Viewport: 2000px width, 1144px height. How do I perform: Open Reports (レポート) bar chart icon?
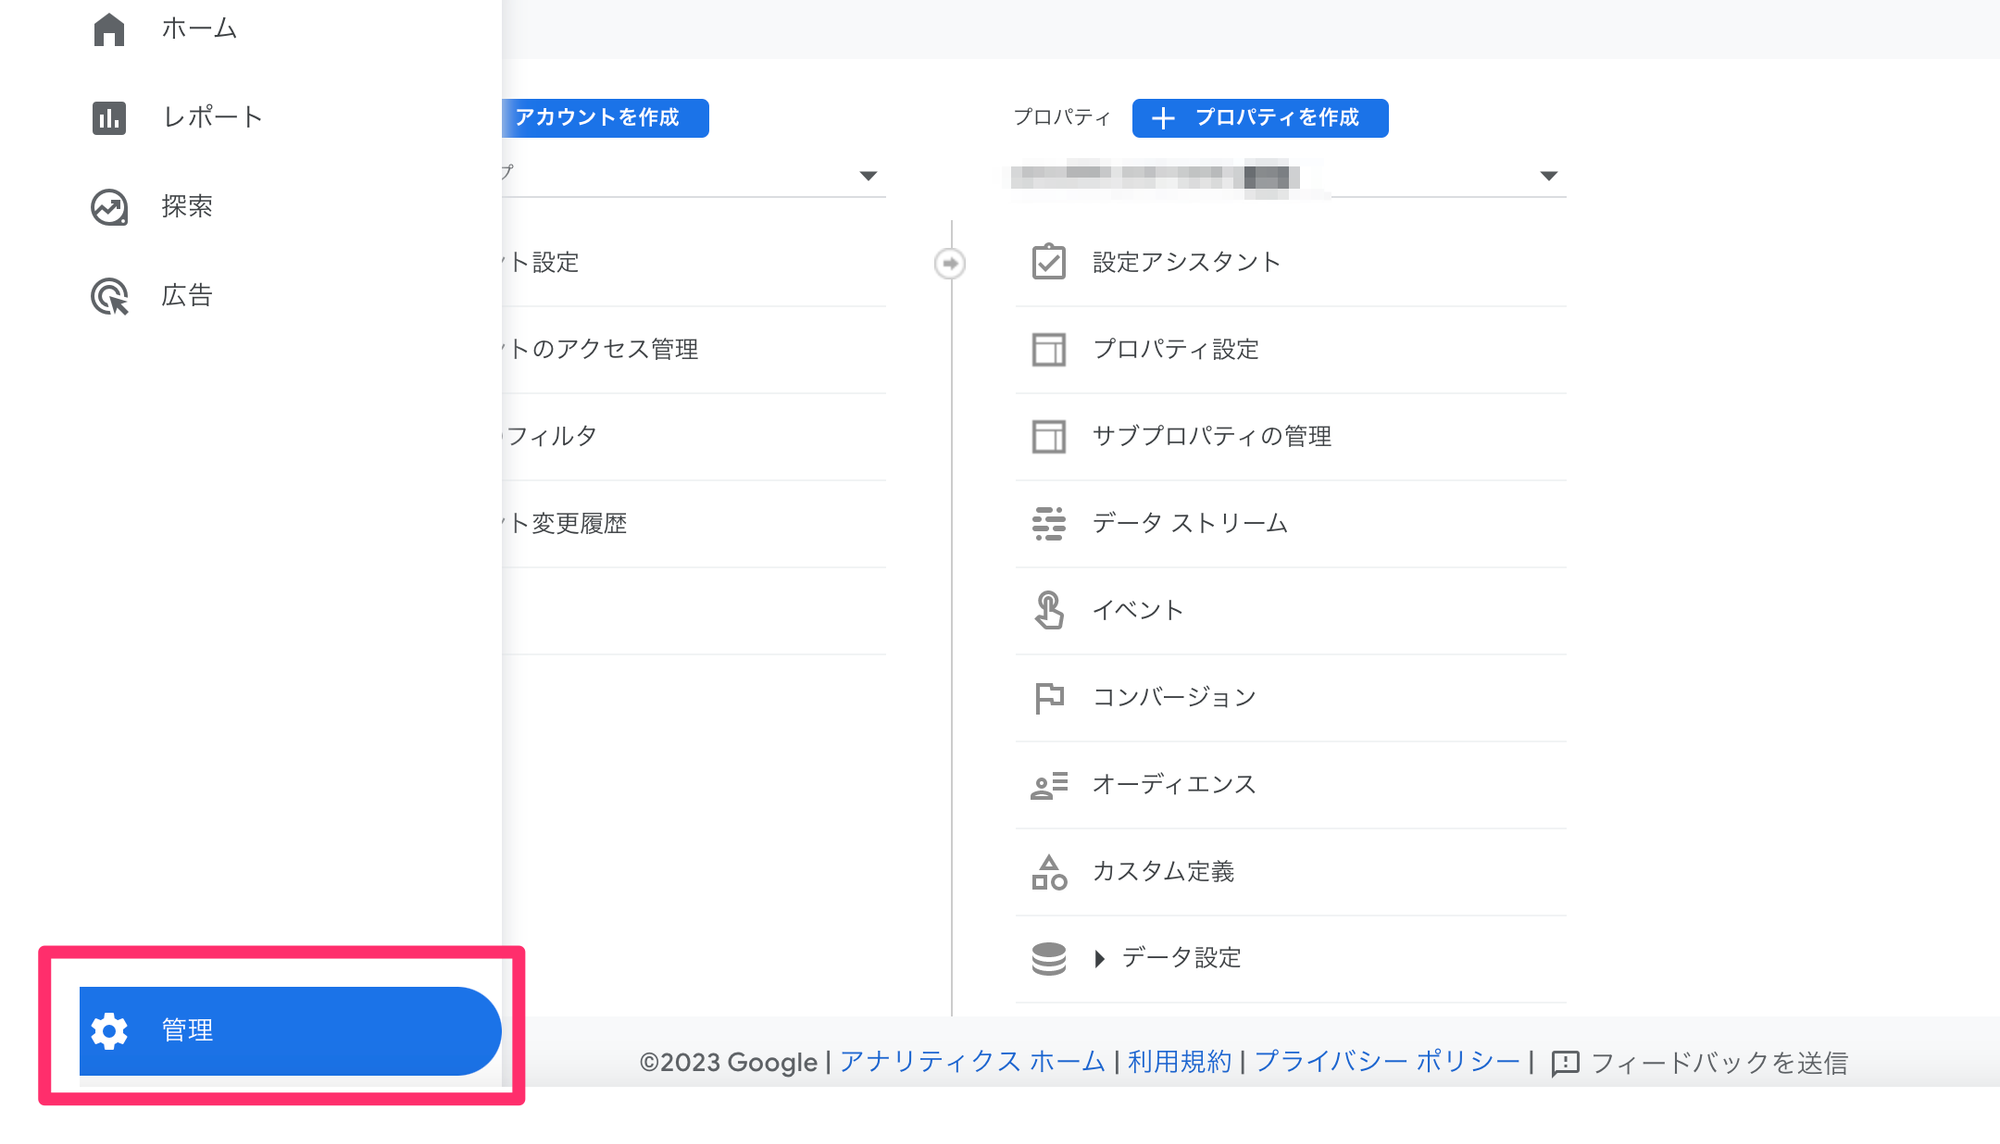pos(109,118)
